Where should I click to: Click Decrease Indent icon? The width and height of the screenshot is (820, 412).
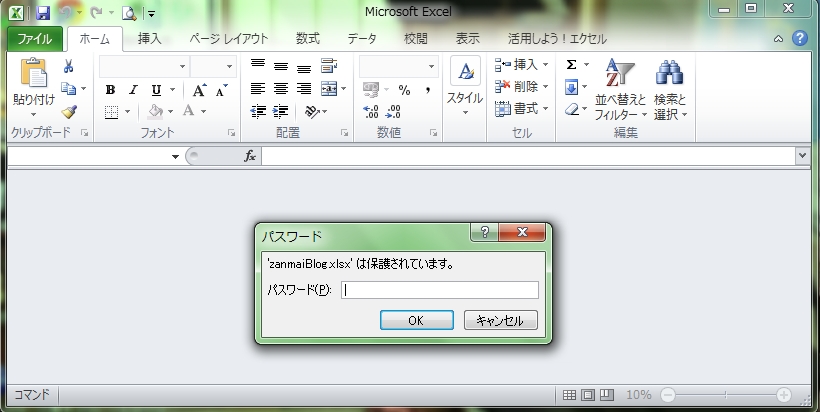click(x=258, y=111)
